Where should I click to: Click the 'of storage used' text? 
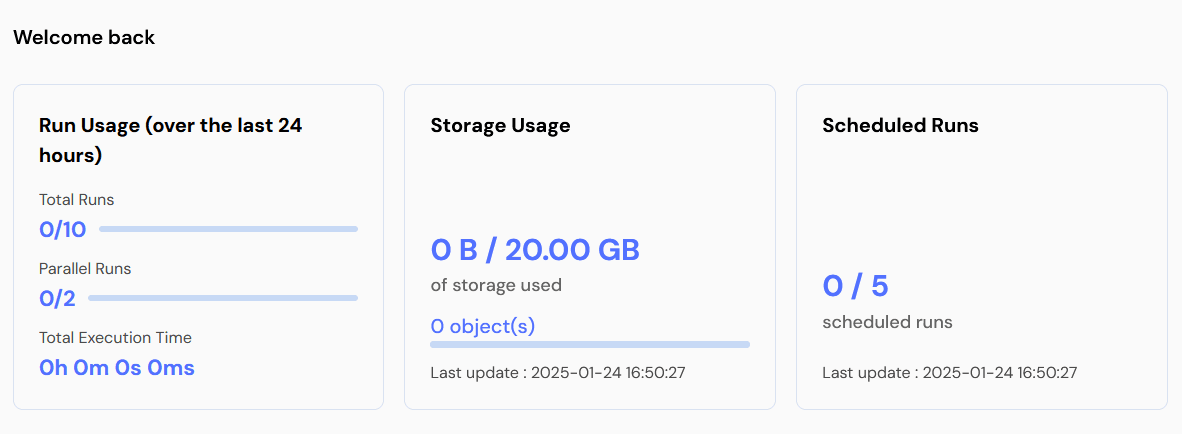496,285
